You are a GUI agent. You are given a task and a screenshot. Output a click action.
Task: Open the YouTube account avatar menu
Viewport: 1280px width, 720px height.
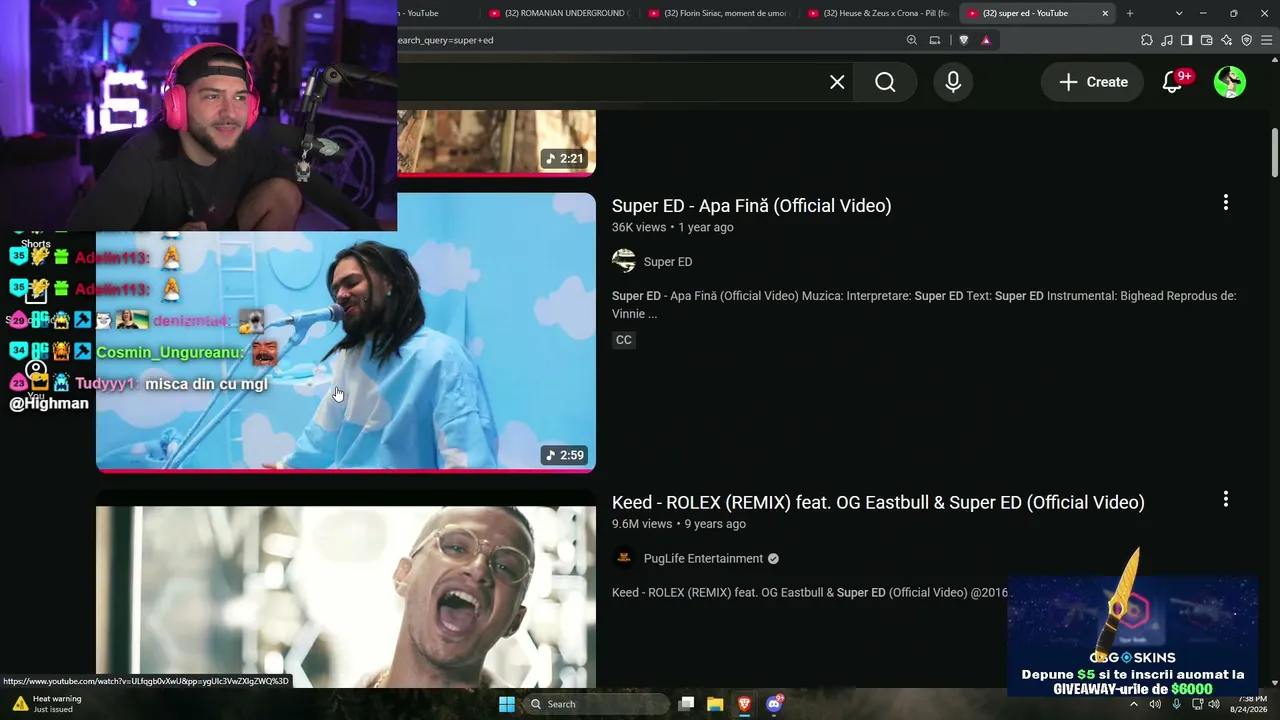pyautogui.click(x=1230, y=82)
